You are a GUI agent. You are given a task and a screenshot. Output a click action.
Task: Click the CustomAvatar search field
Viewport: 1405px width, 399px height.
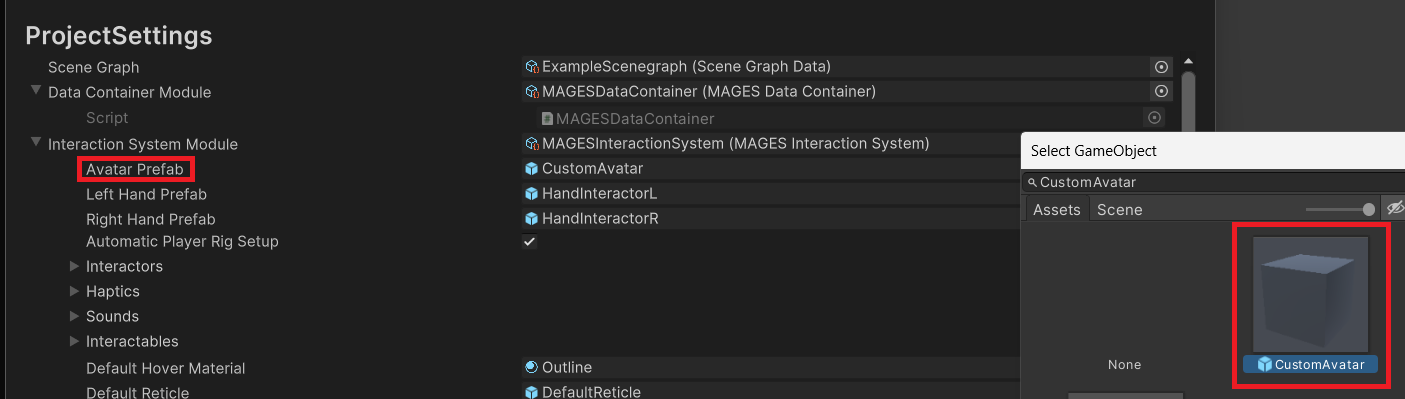tap(1213, 183)
